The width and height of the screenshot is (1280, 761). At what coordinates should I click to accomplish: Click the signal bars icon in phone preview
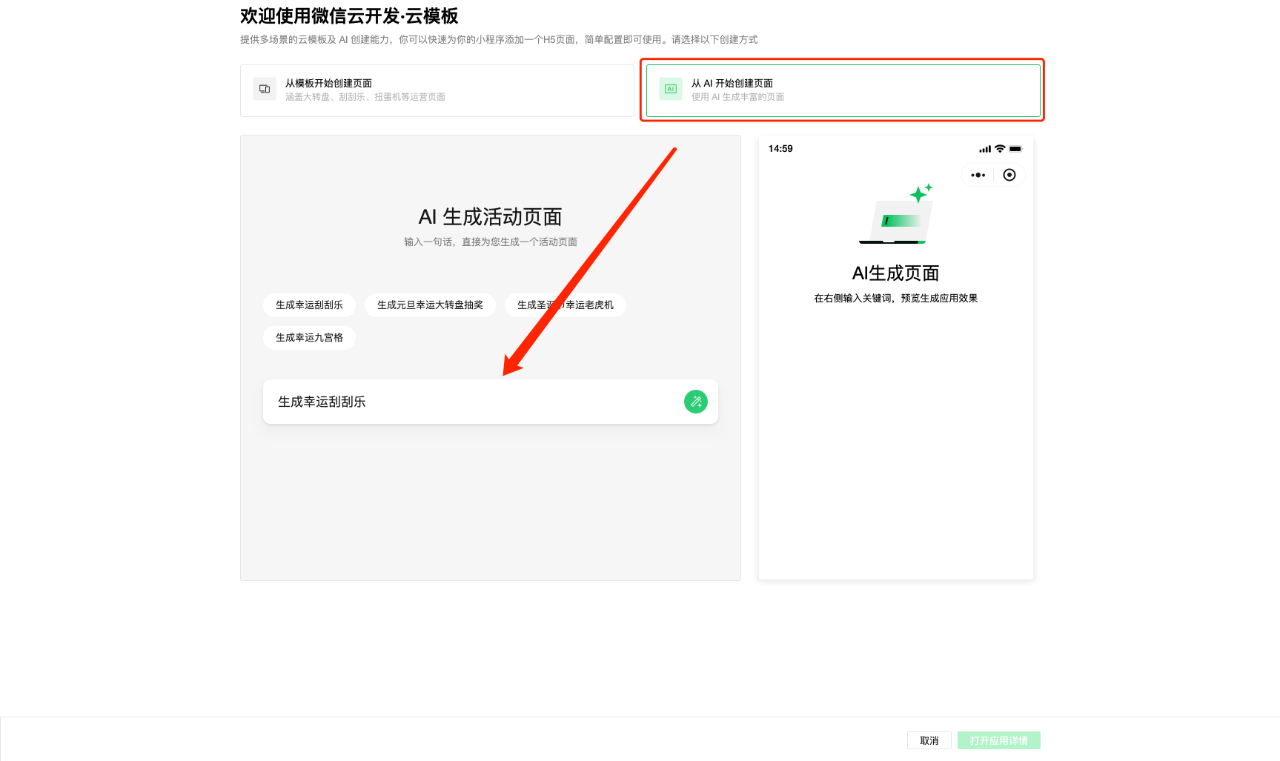[x=985, y=149]
